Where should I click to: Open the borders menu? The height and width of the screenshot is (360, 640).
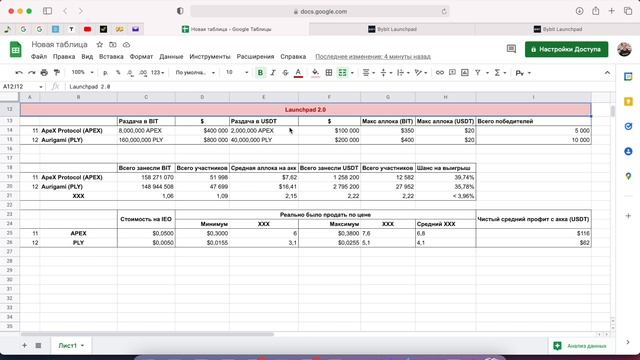329,73
